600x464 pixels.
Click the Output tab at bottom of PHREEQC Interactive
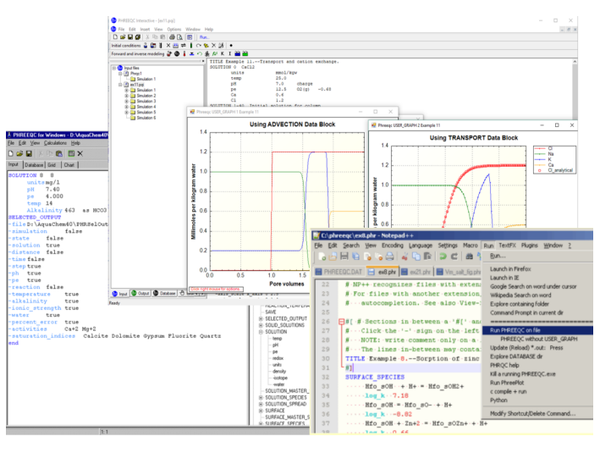(x=142, y=294)
